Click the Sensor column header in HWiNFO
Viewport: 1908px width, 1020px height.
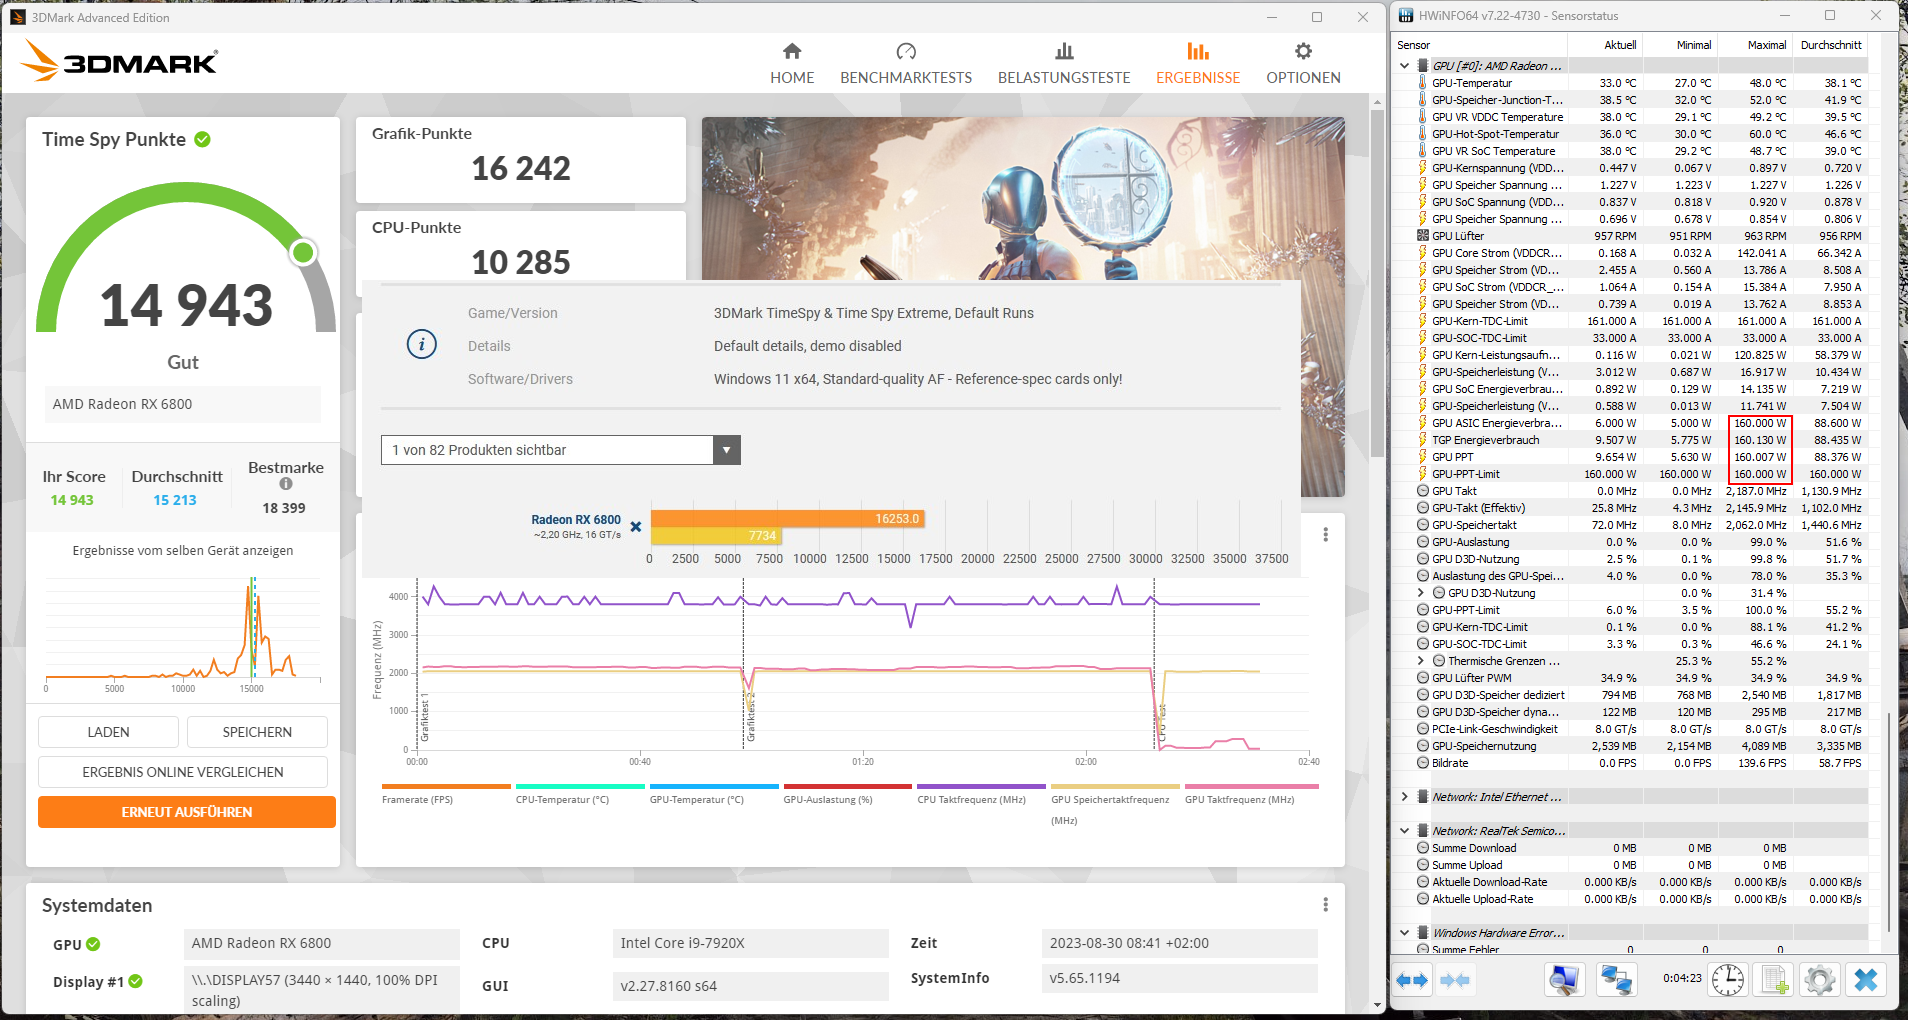pos(1480,45)
